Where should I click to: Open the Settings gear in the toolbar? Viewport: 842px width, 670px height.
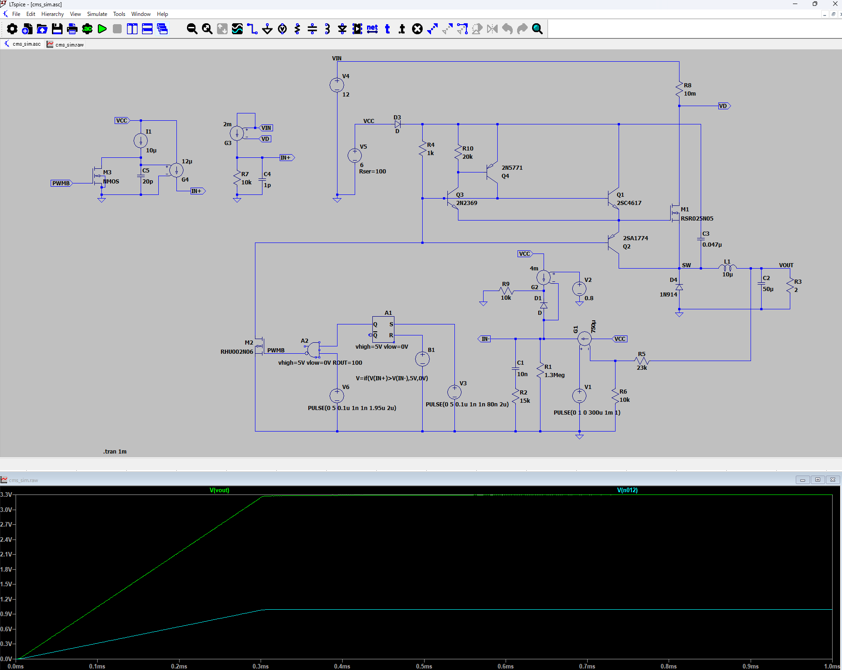point(12,29)
